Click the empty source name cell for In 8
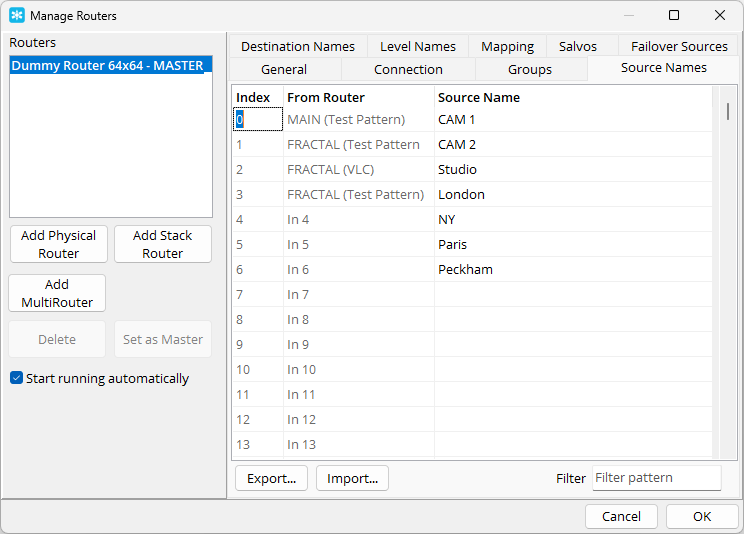The width and height of the screenshot is (744, 534). (x=573, y=319)
